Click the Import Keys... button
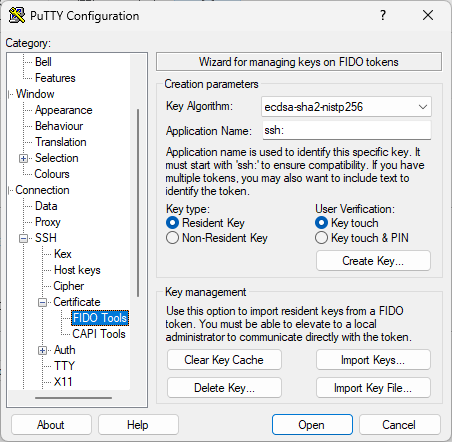Viewport: 452px width, 442px height. pyautogui.click(x=373, y=360)
